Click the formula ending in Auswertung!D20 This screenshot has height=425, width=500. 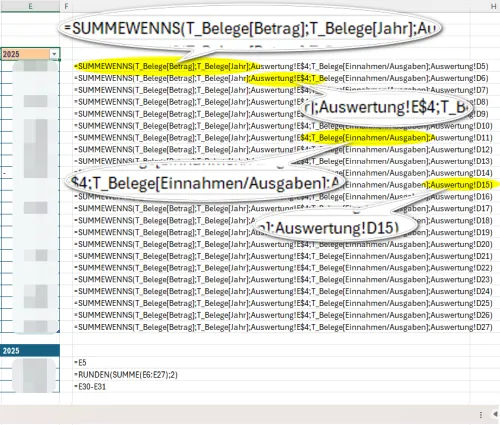click(283, 244)
